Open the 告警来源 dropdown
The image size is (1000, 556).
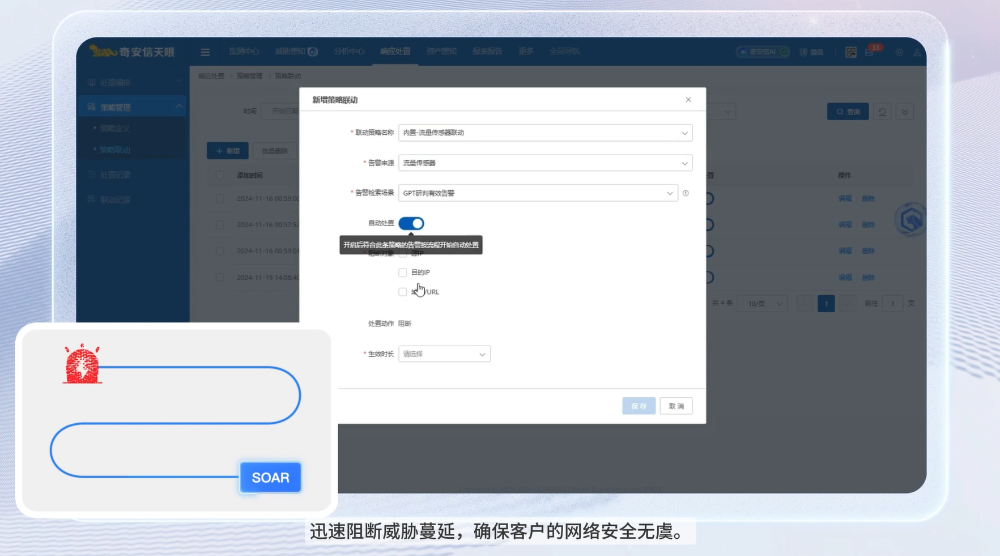[x=545, y=163]
